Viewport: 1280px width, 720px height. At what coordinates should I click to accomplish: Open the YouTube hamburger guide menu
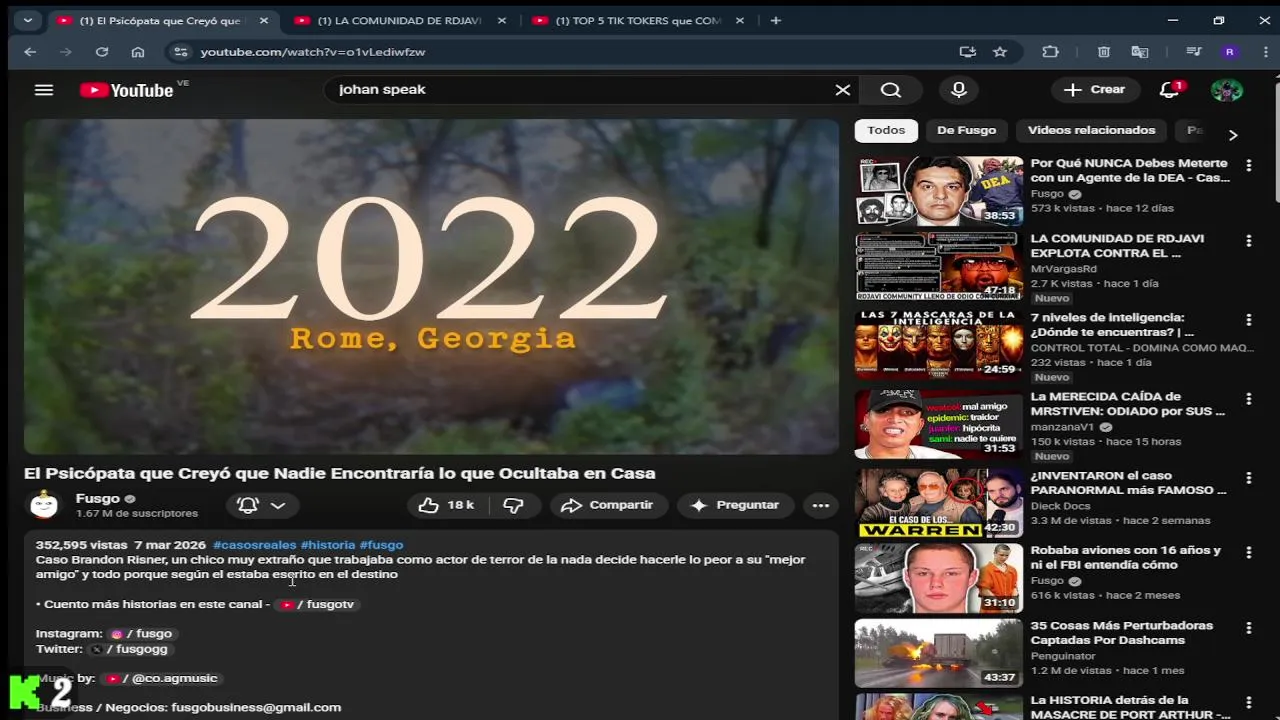coord(43,90)
